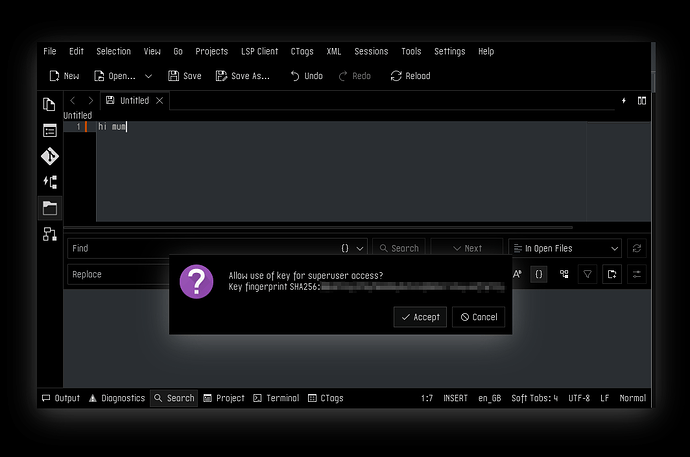Show the Filesystem Browser sidebar panel
Image resolution: width=690 pixels, height=457 pixels.
(49, 208)
